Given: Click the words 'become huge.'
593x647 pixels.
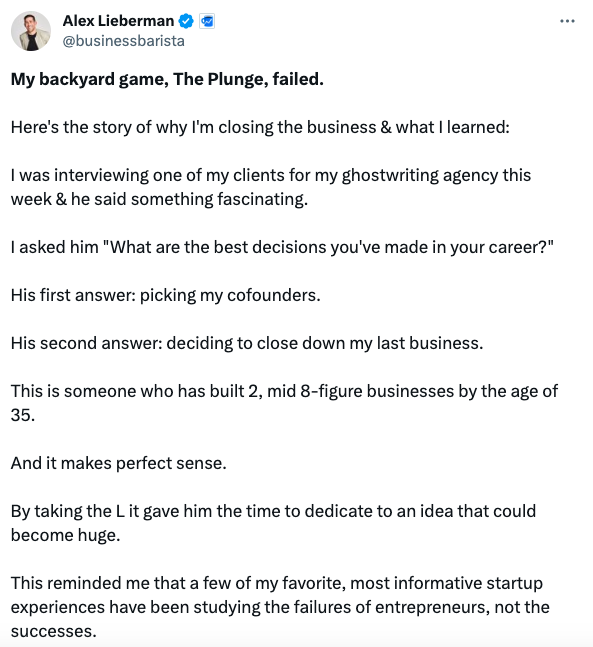Looking at the screenshot, I should point(66,536).
